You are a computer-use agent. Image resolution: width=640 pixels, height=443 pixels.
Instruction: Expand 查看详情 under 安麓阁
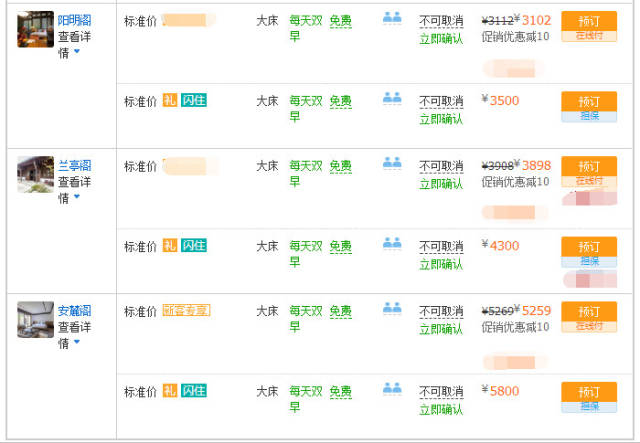[71, 335]
